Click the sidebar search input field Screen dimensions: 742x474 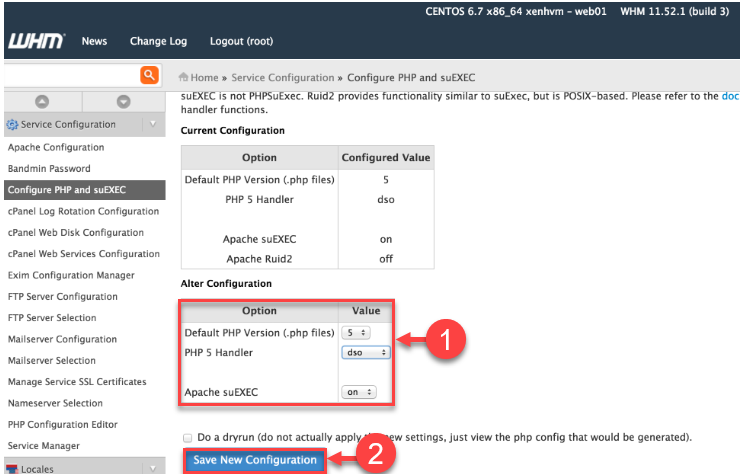tap(70, 75)
